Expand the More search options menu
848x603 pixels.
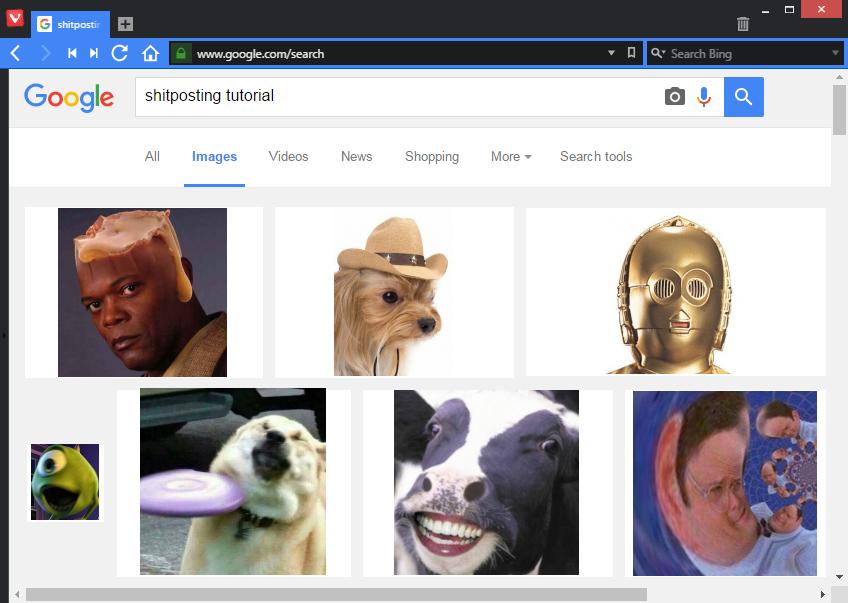(x=511, y=157)
